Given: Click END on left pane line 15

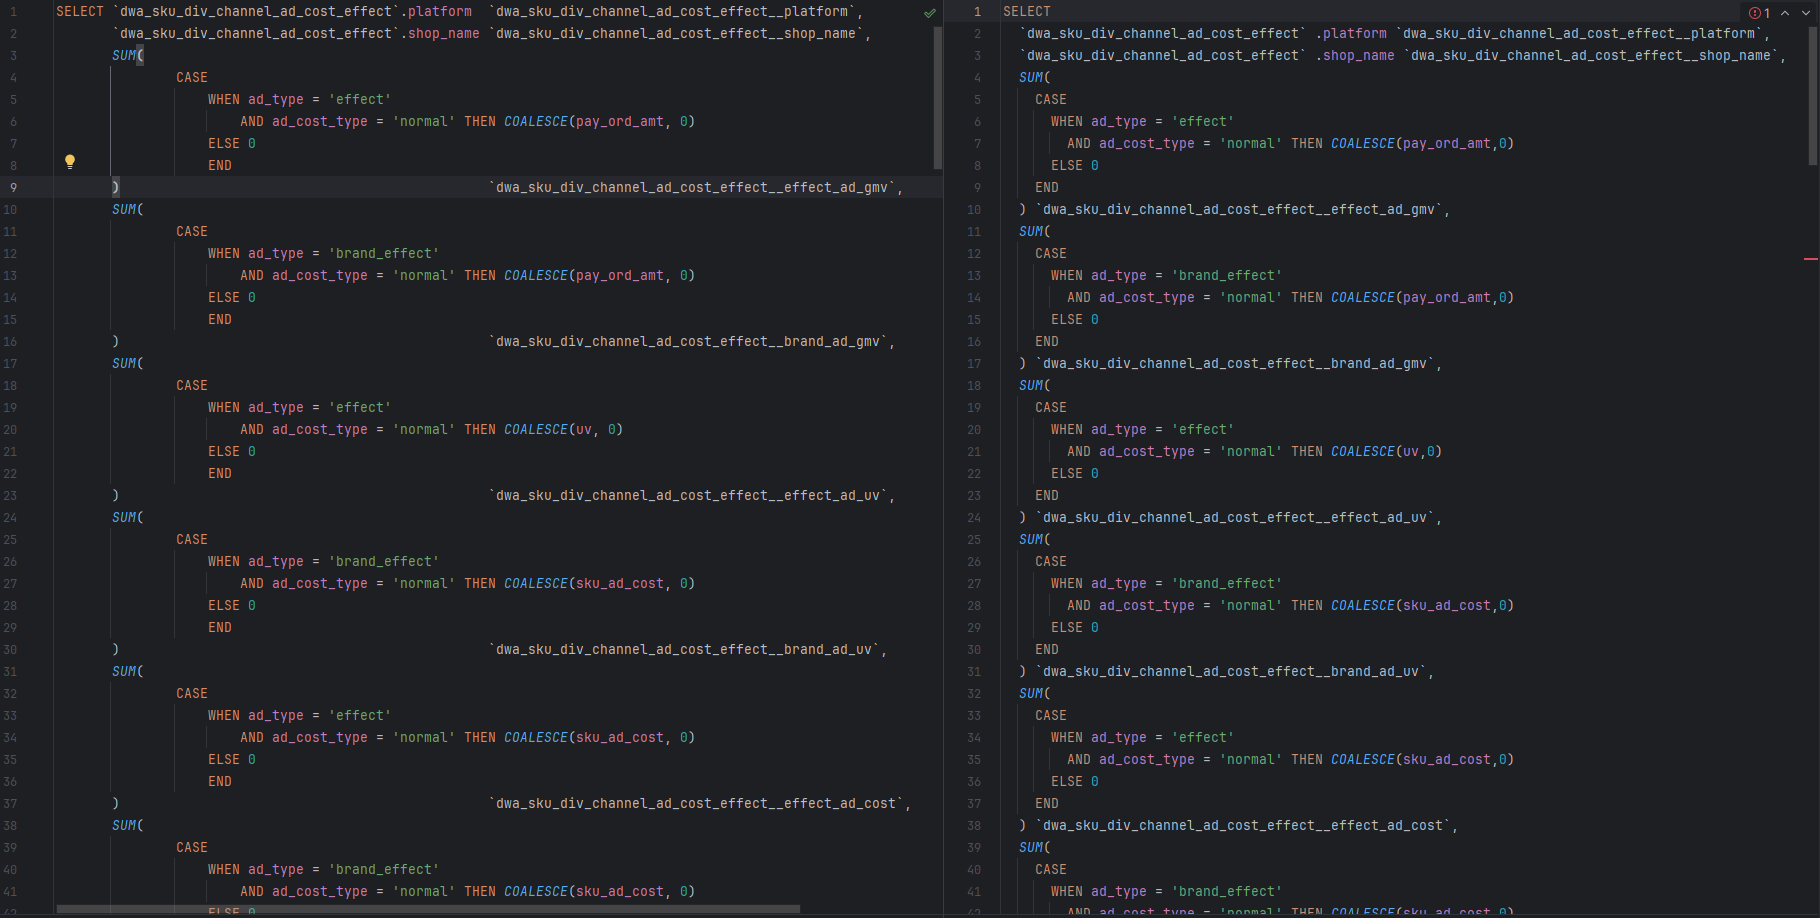Looking at the screenshot, I should point(220,319).
